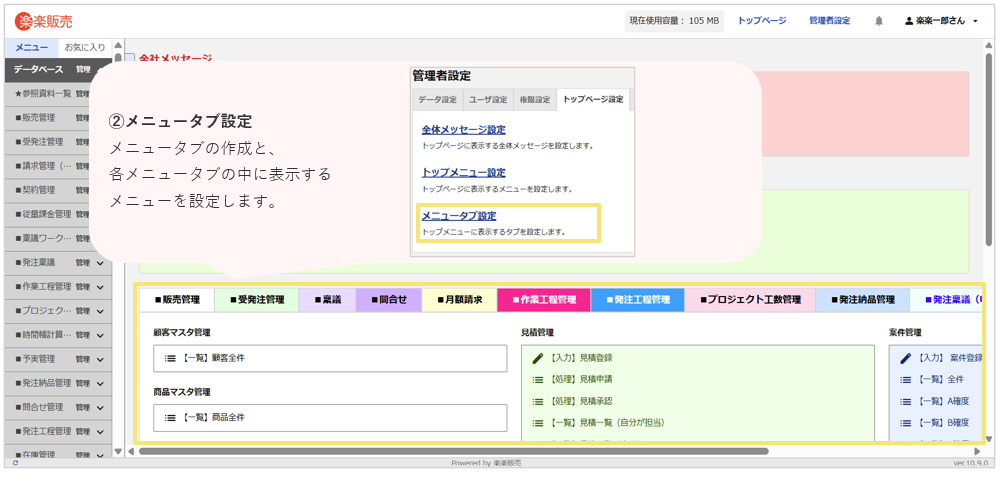This screenshot has height=478, width=1000.
Task: Click 管理 beside ■契約管理 in the sidebar
Action: coord(82,190)
